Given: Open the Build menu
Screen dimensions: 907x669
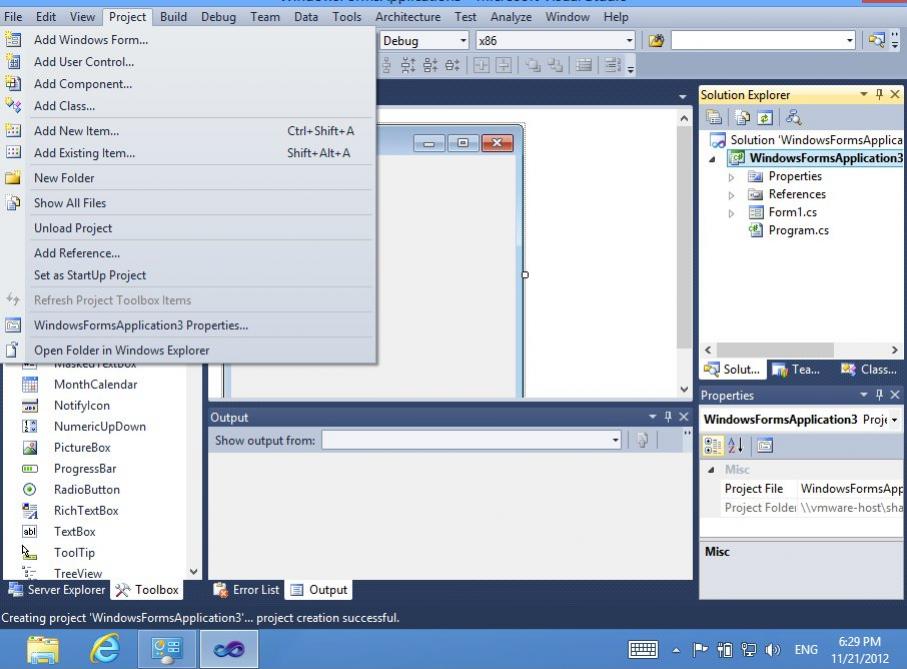Looking at the screenshot, I should point(173,17).
